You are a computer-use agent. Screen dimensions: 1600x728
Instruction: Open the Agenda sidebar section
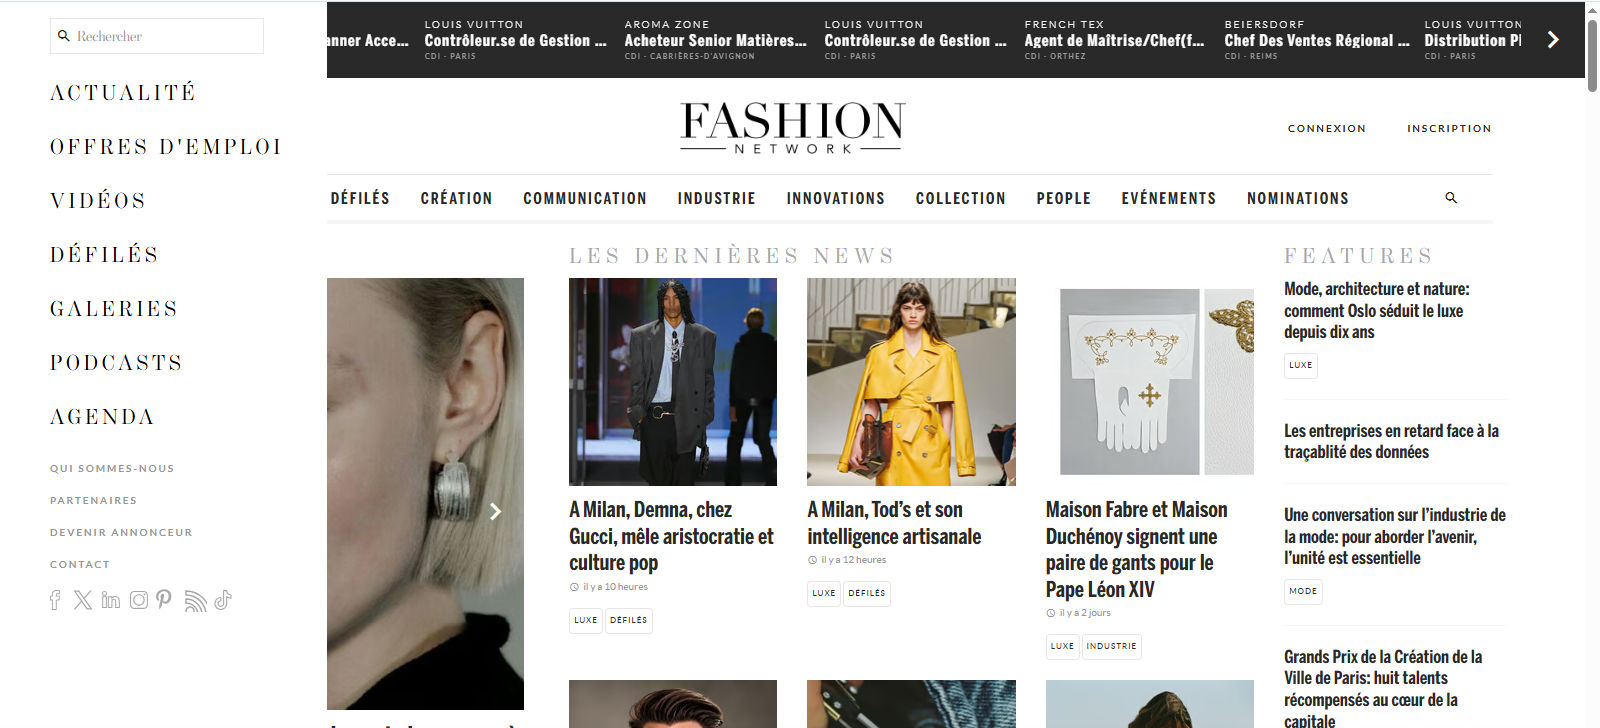102,417
